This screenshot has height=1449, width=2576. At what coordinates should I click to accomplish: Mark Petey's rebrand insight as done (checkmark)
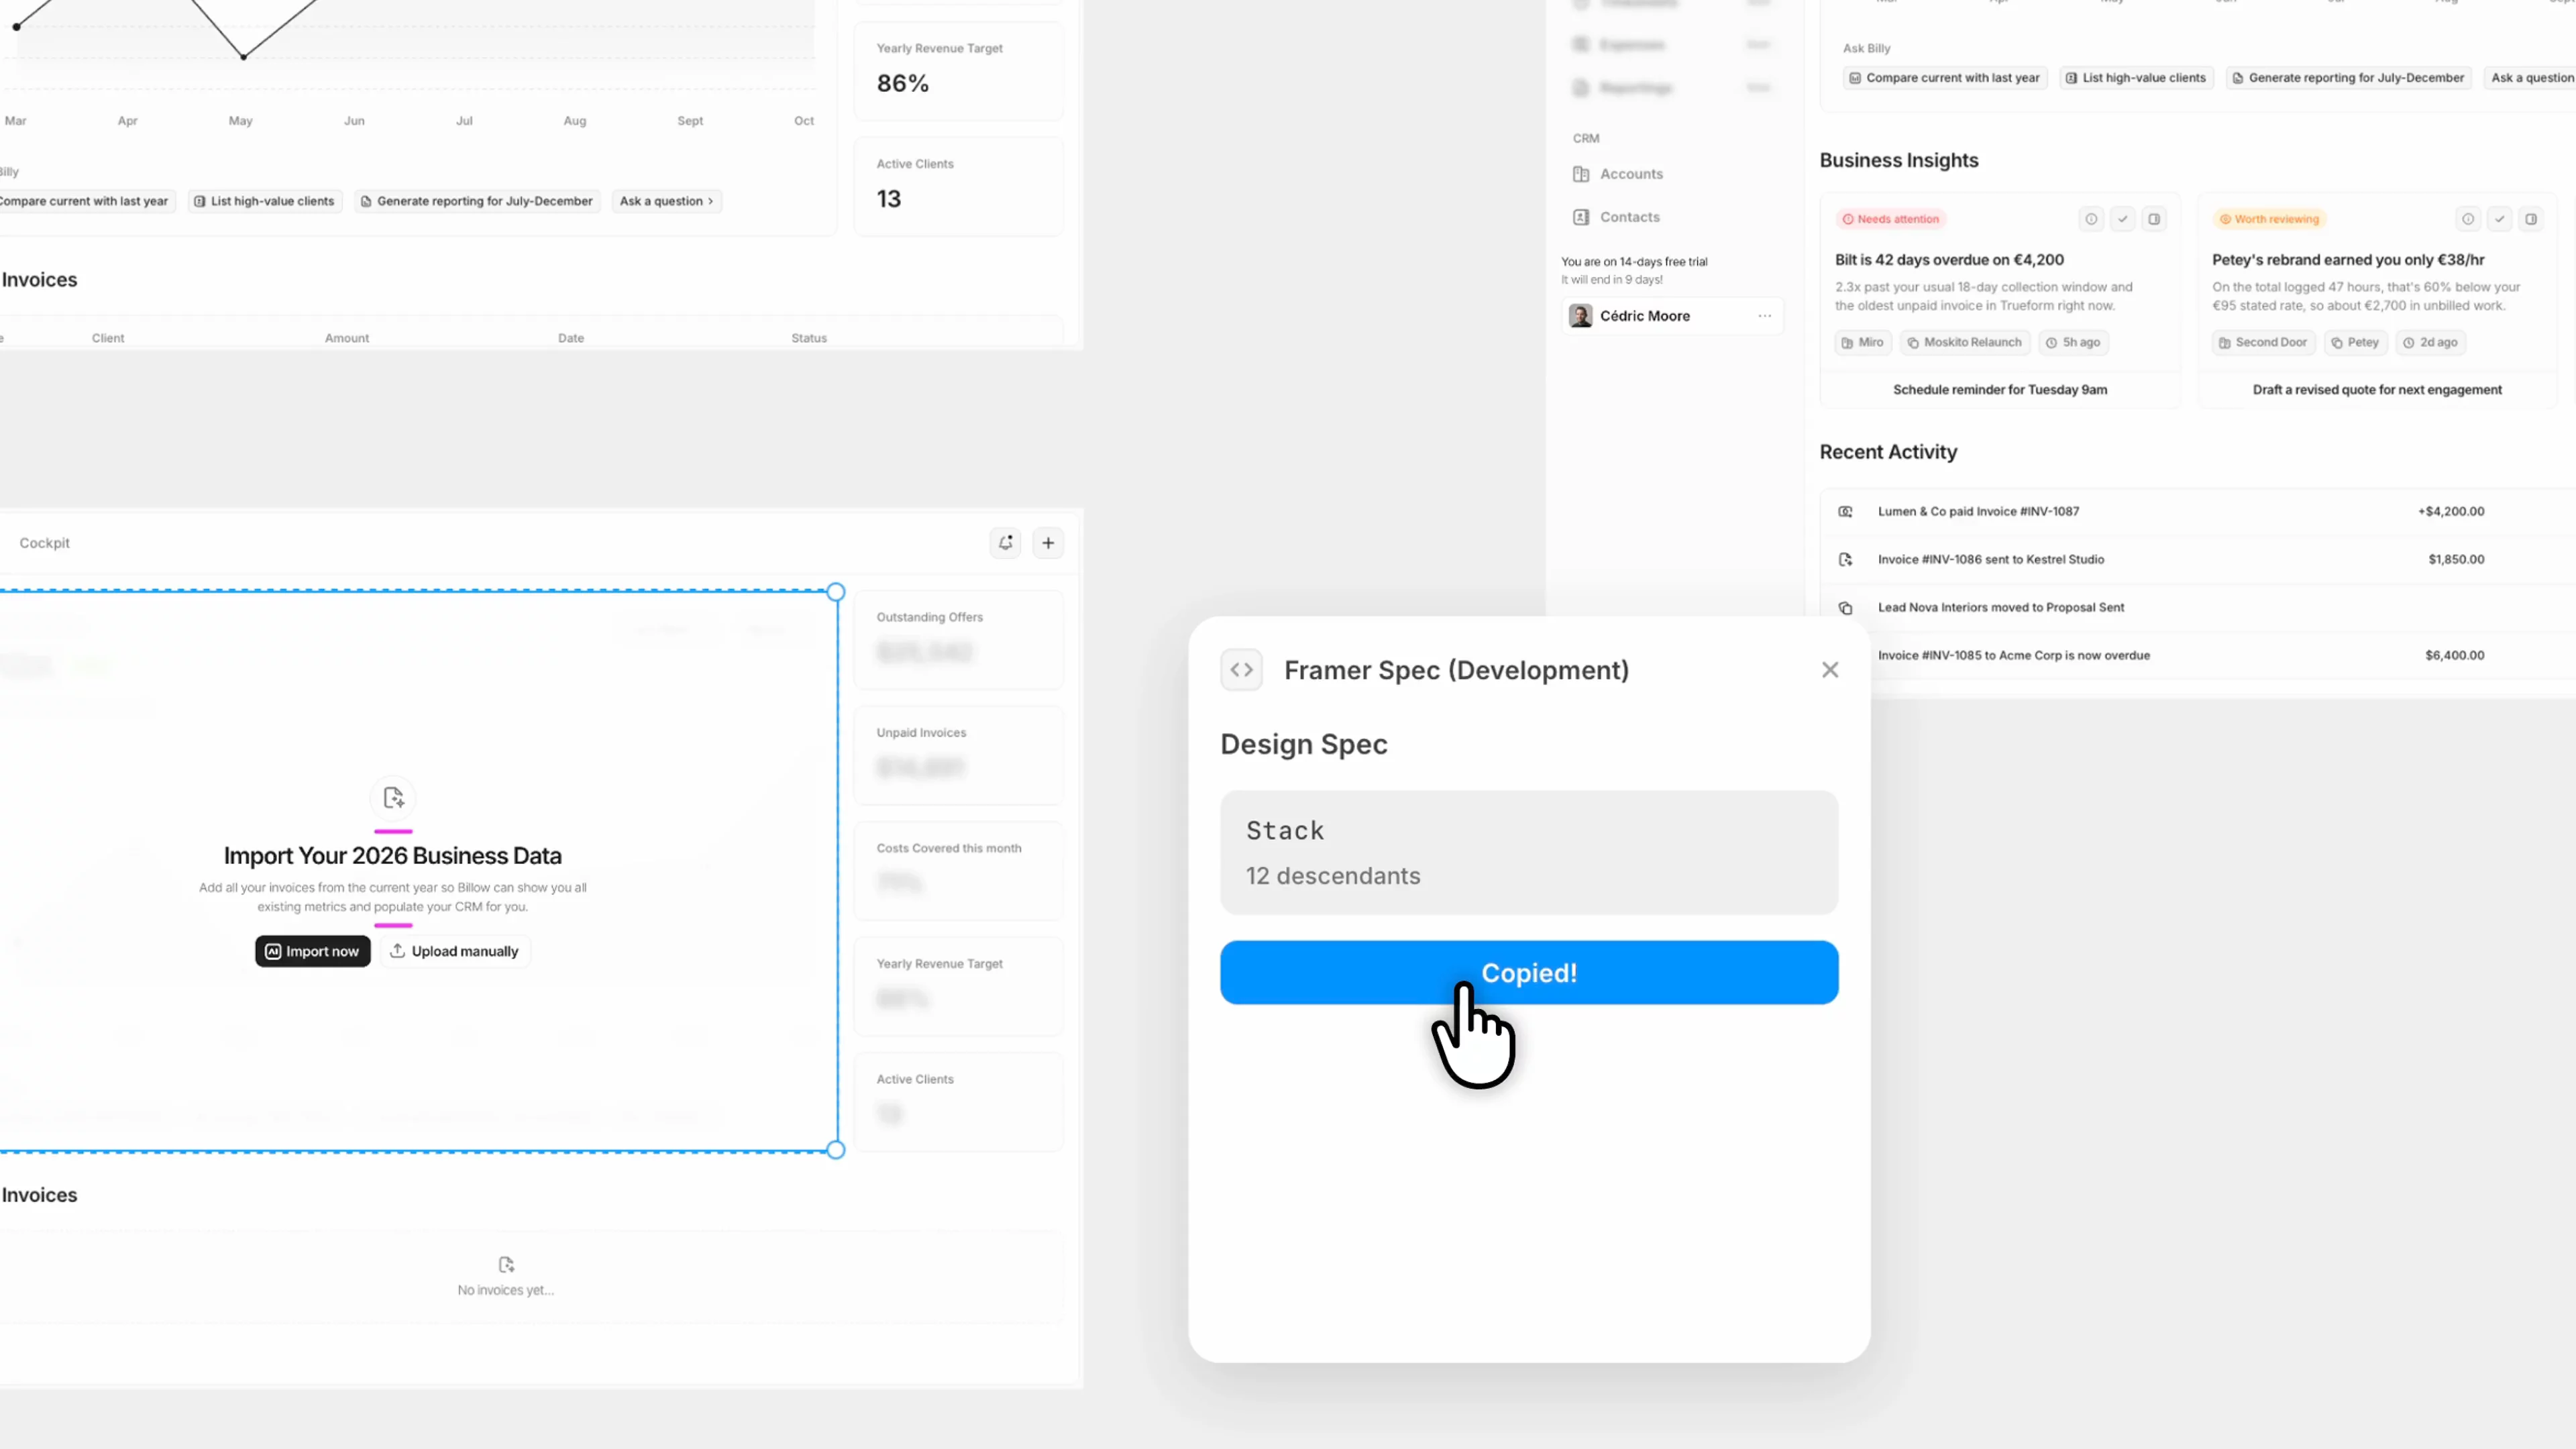[2499, 219]
